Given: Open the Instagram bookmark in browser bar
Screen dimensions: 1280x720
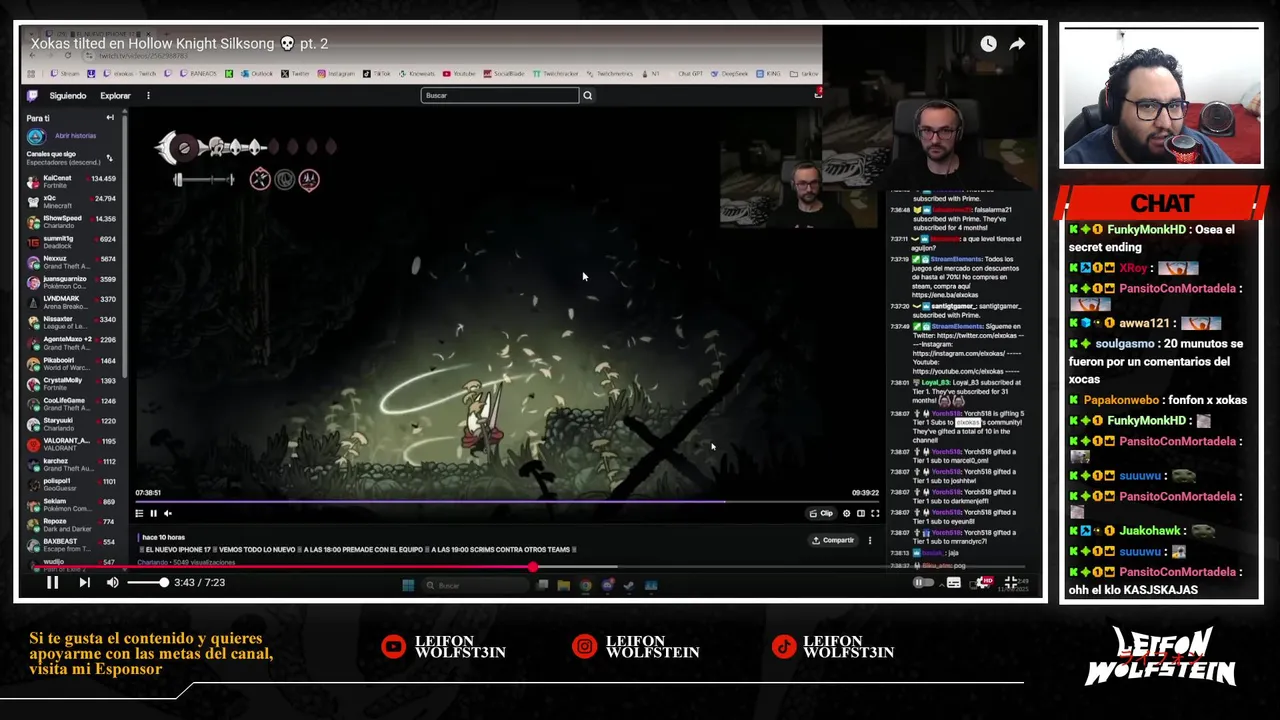Looking at the screenshot, I should 336,73.
